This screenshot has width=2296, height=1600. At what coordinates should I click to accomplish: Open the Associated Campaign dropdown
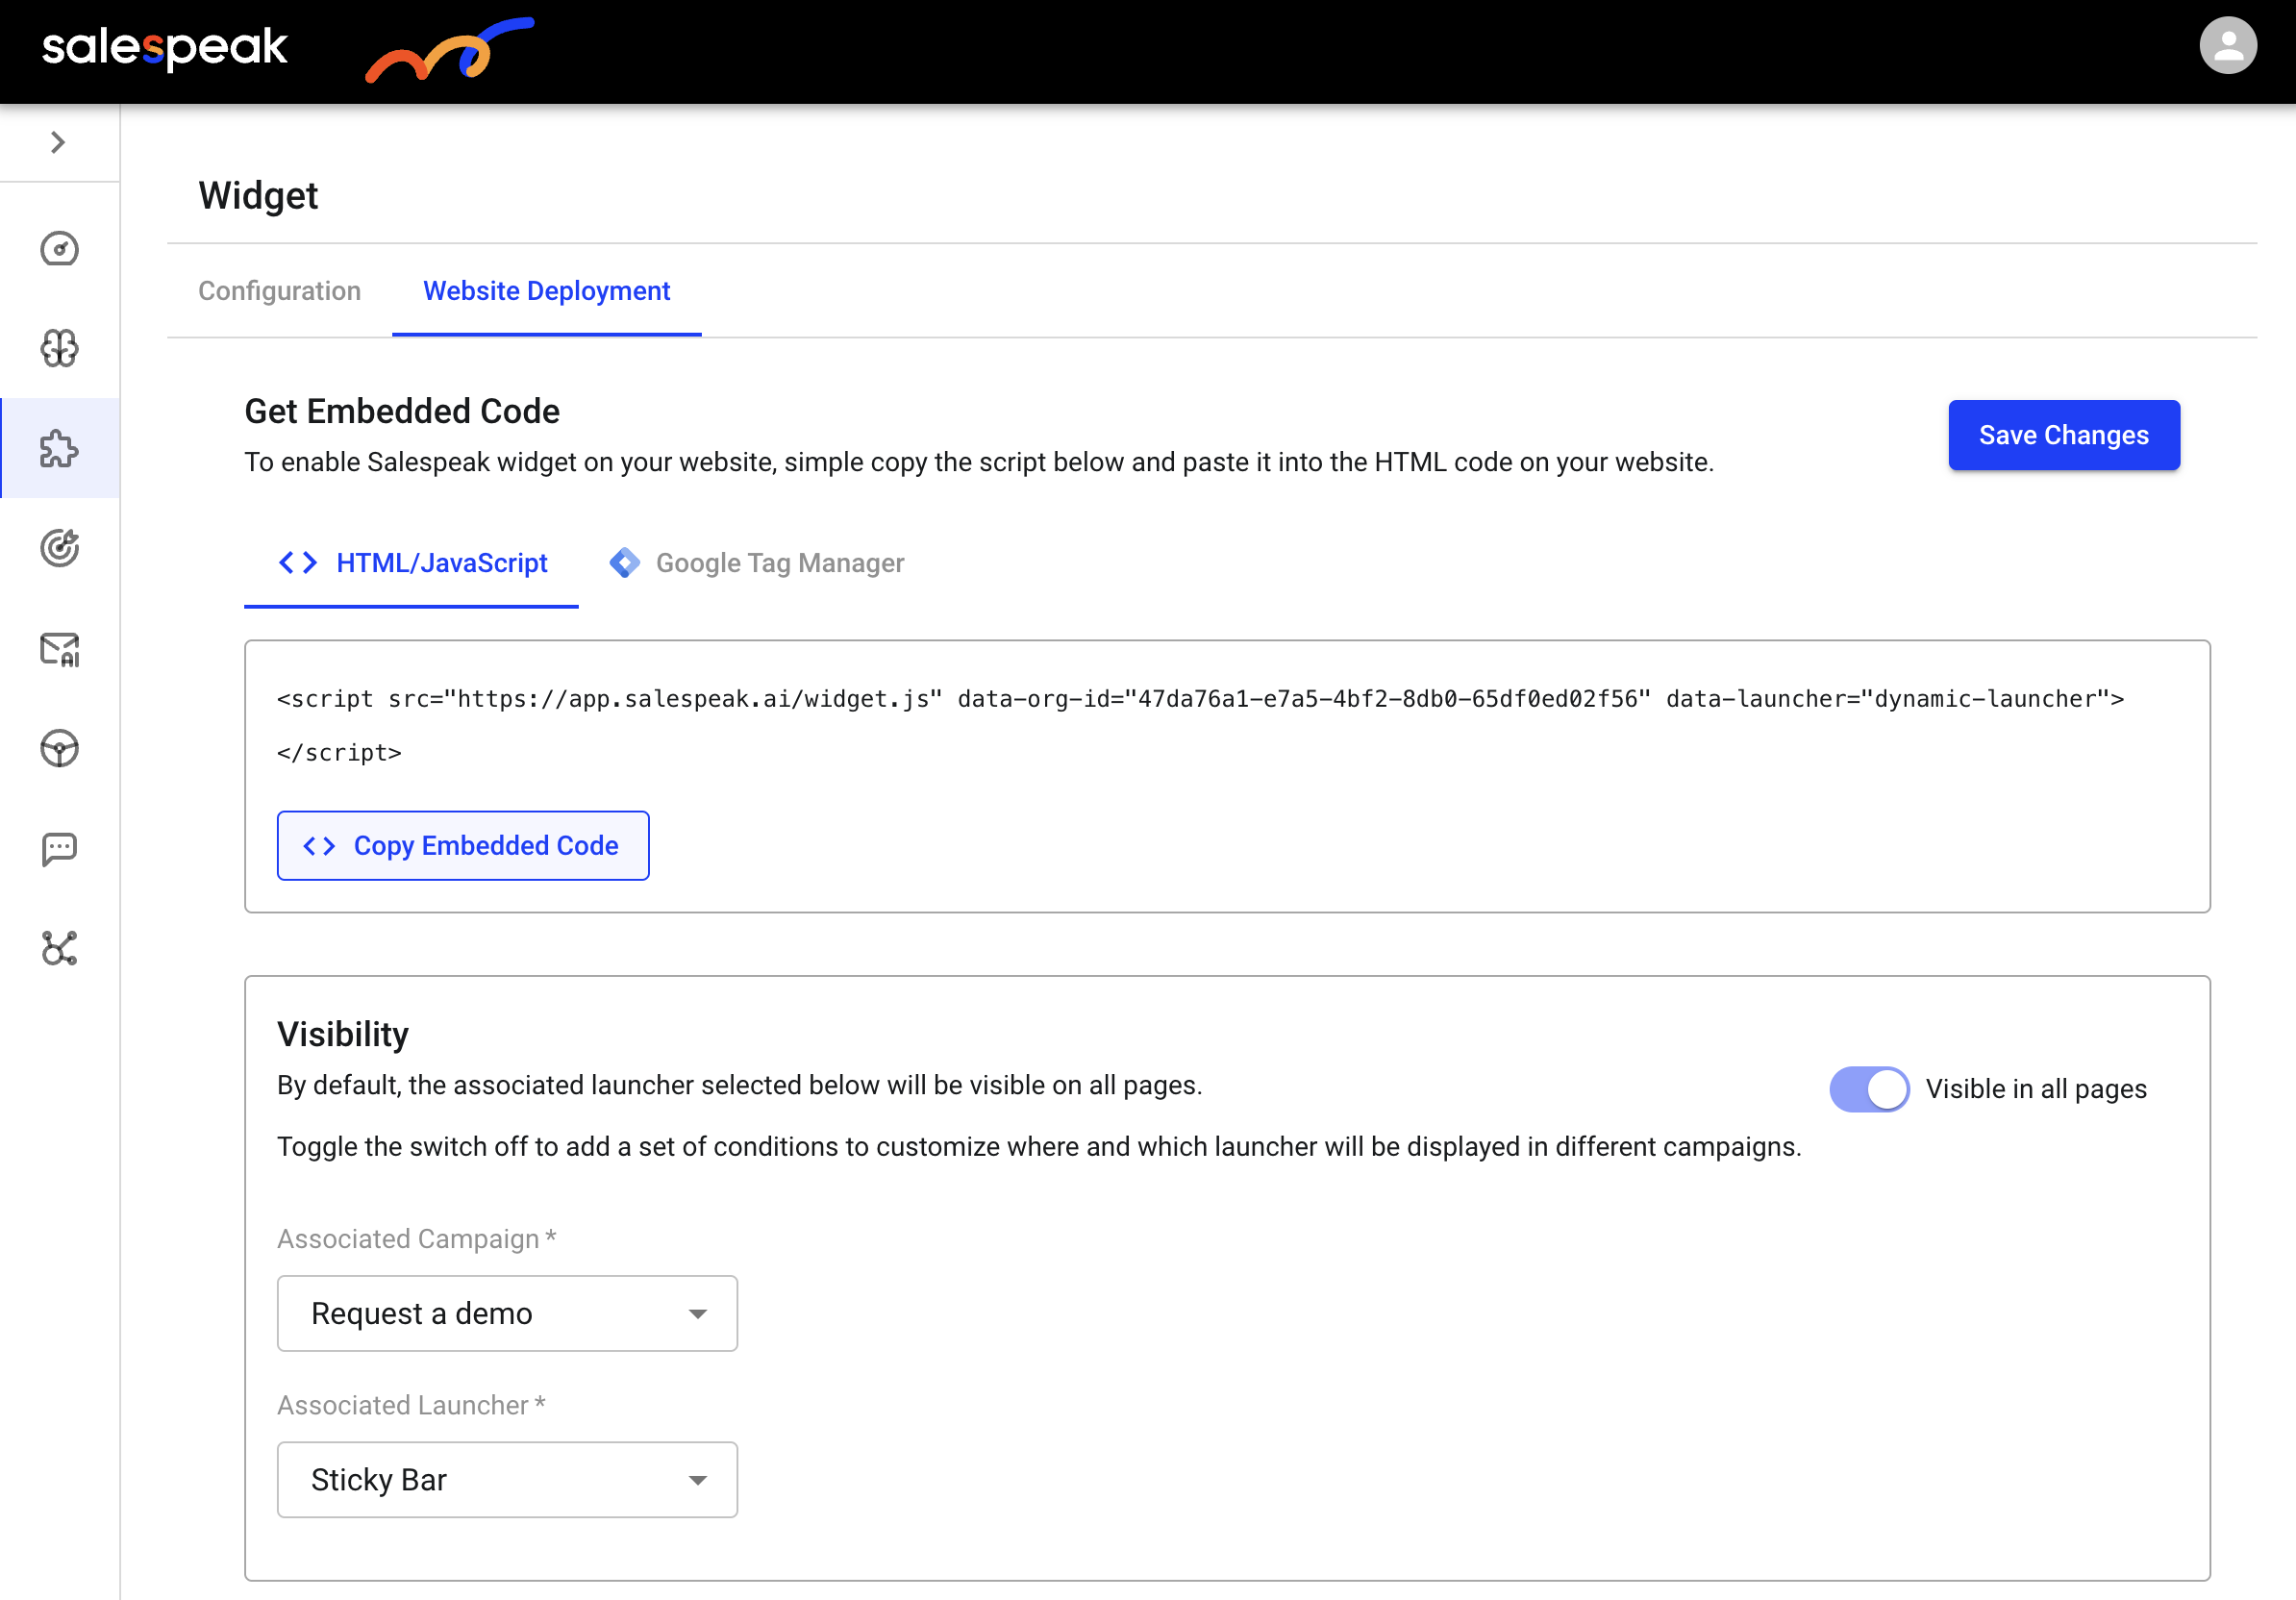pos(507,1313)
